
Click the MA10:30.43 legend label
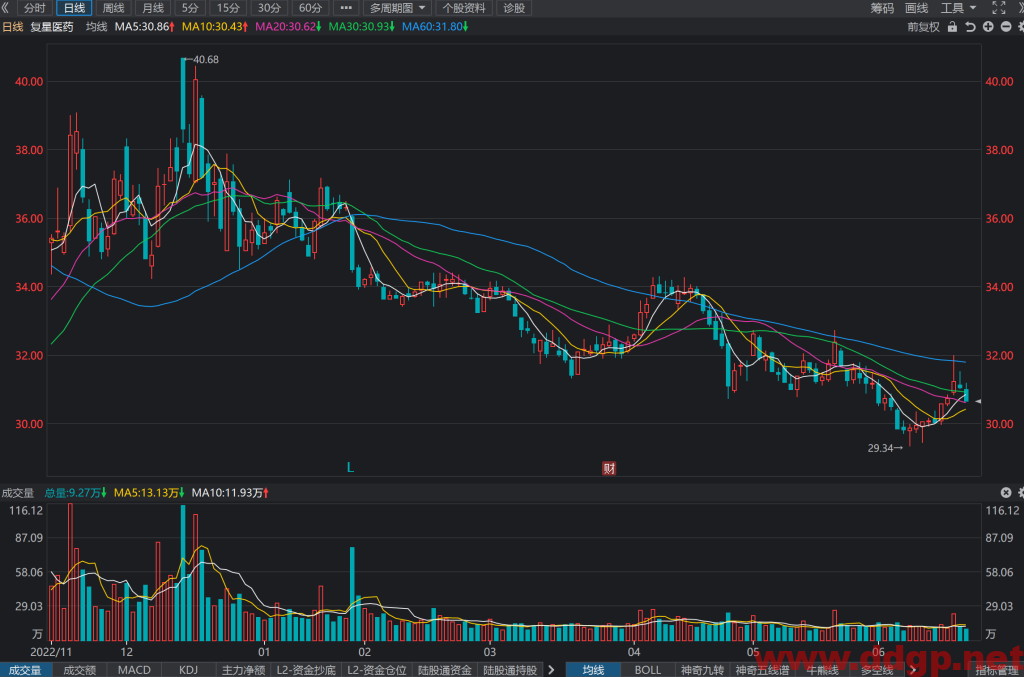tap(214, 27)
